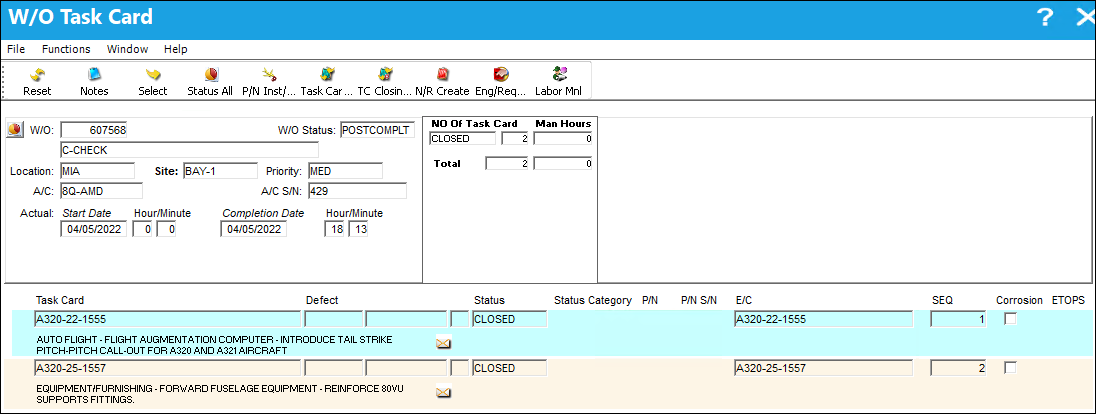Click the completion minute field 13

(x=358, y=229)
